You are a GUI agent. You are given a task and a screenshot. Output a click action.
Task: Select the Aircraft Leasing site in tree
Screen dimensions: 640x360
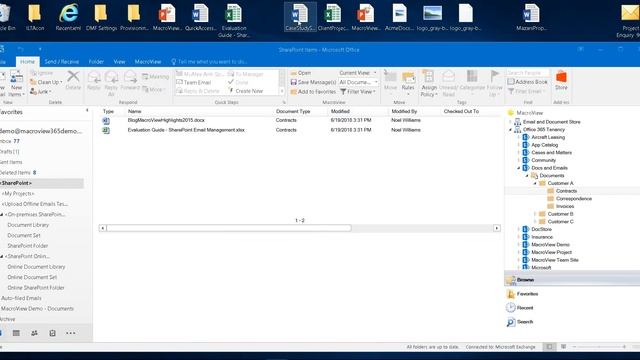pos(548,137)
